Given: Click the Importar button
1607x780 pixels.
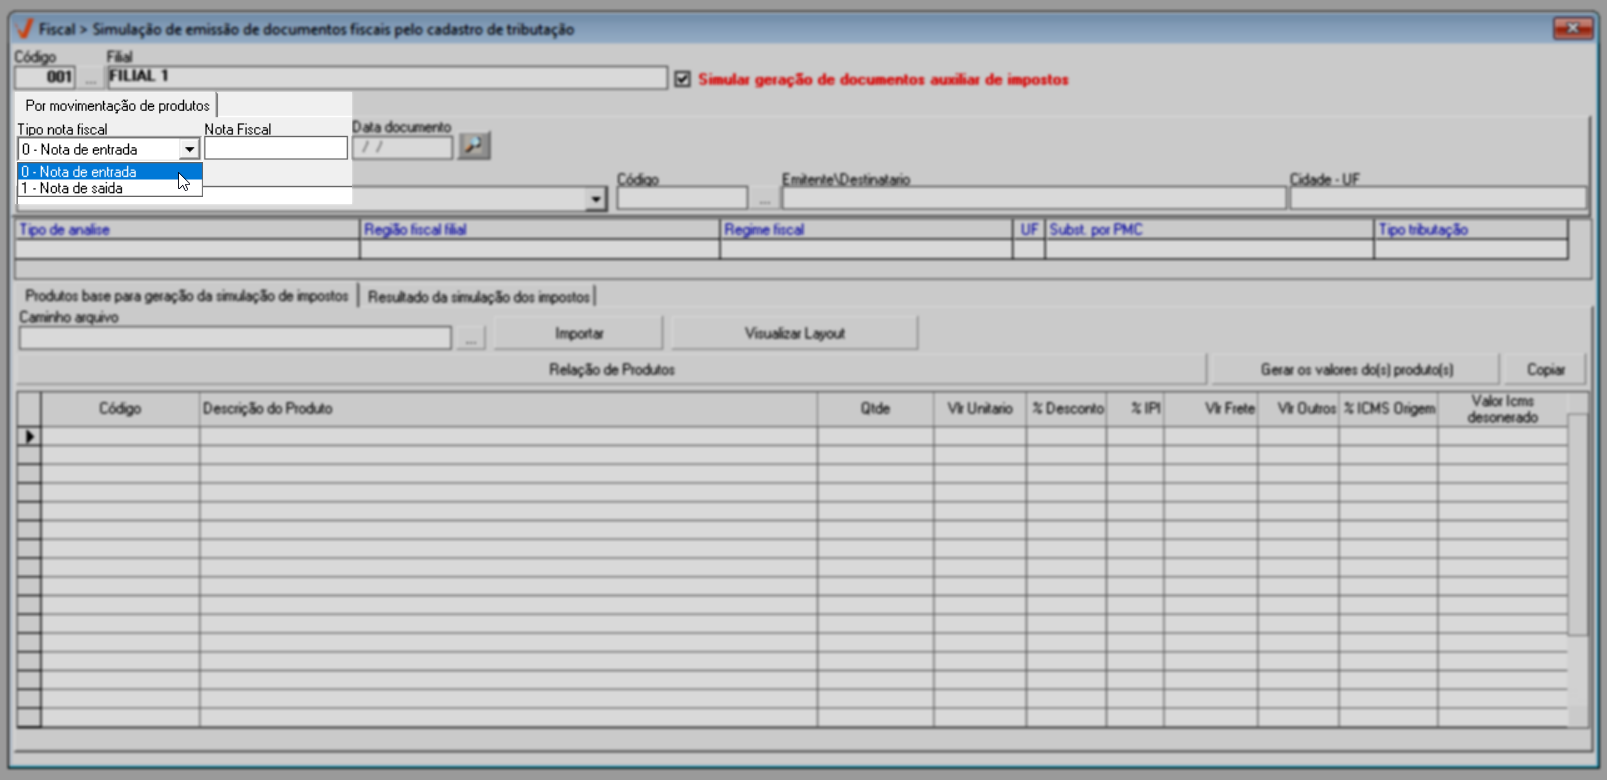Looking at the screenshot, I should pyautogui.click(x=579, y=333).
